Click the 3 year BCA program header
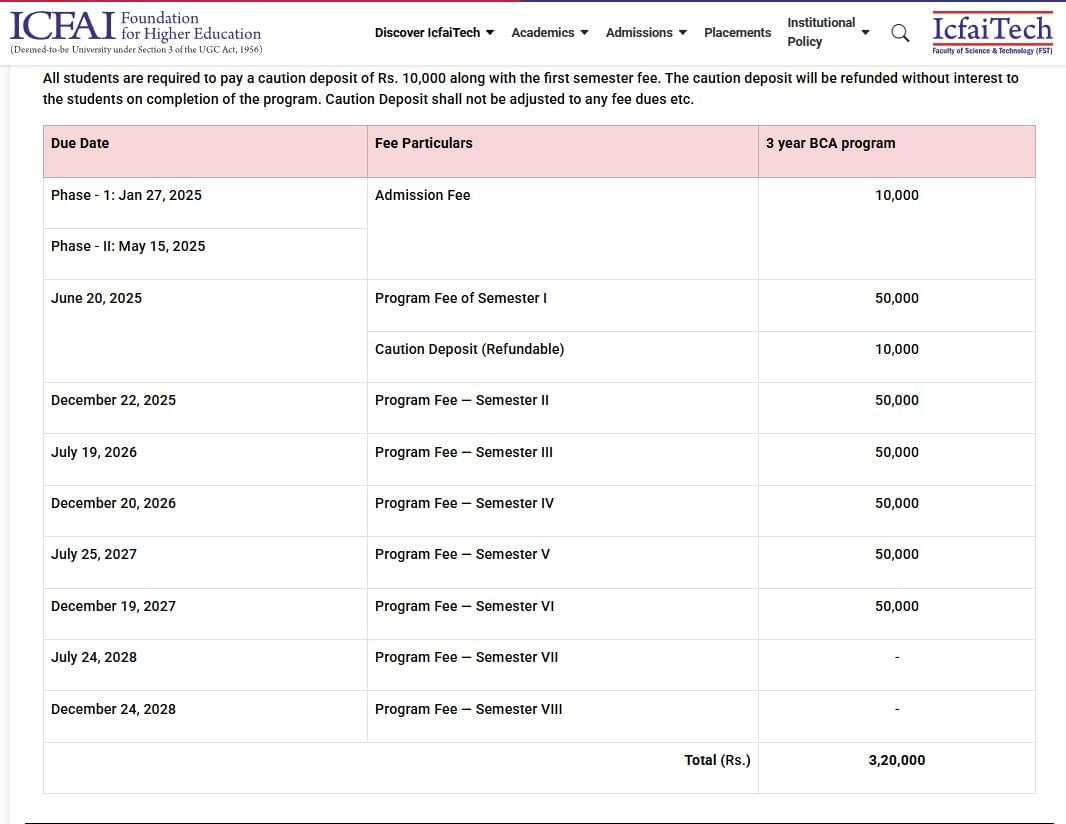This screenshot has width=1066, height=824. tap(830, 143)
